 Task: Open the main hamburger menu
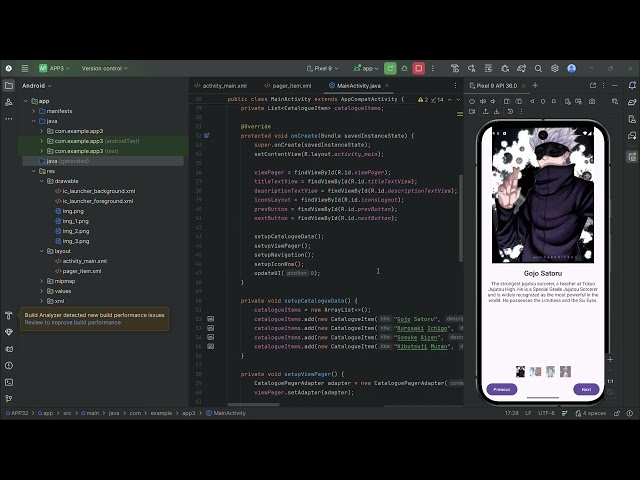coord(25,69)
